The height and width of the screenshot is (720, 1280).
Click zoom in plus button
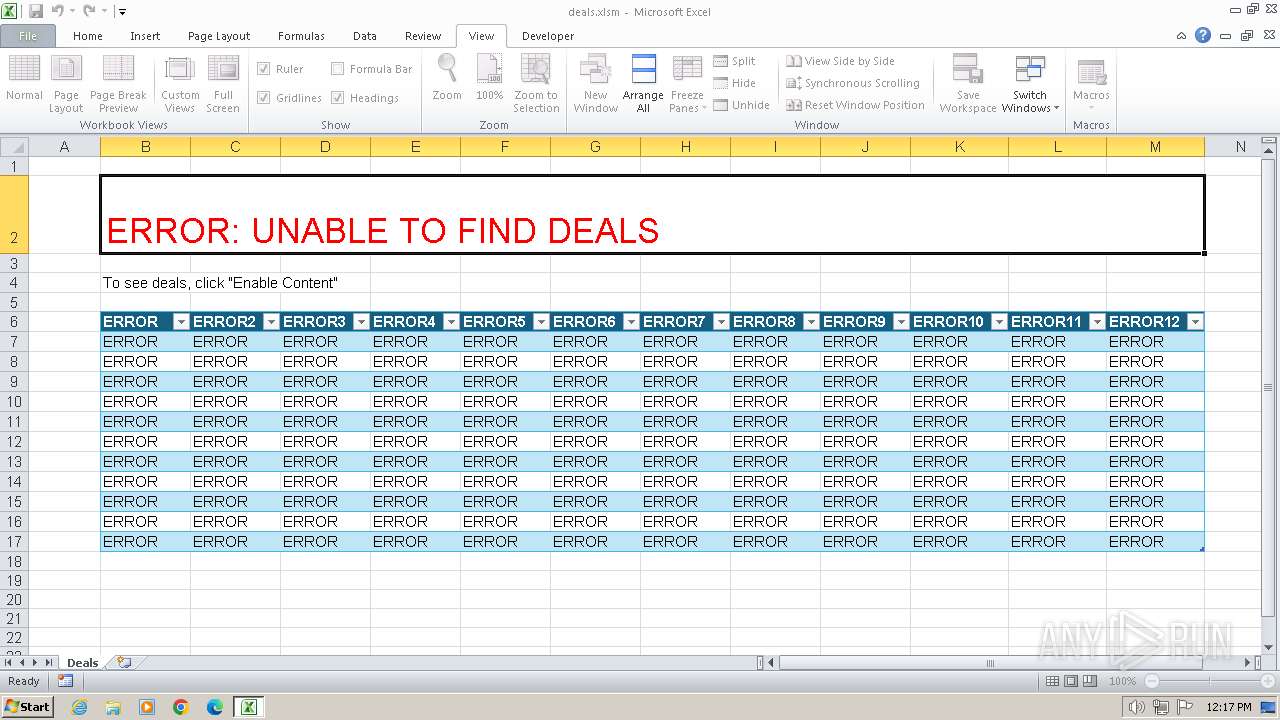pyautogui.click(x=1268, y=681)
